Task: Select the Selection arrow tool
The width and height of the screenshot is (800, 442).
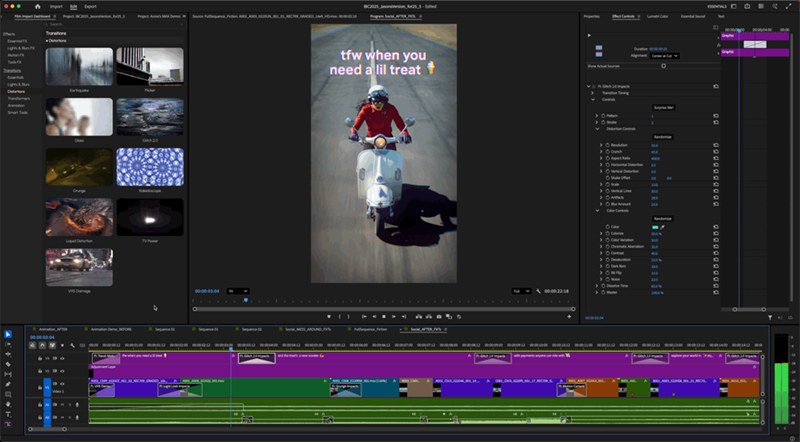Action: click(x=8, y=334)
